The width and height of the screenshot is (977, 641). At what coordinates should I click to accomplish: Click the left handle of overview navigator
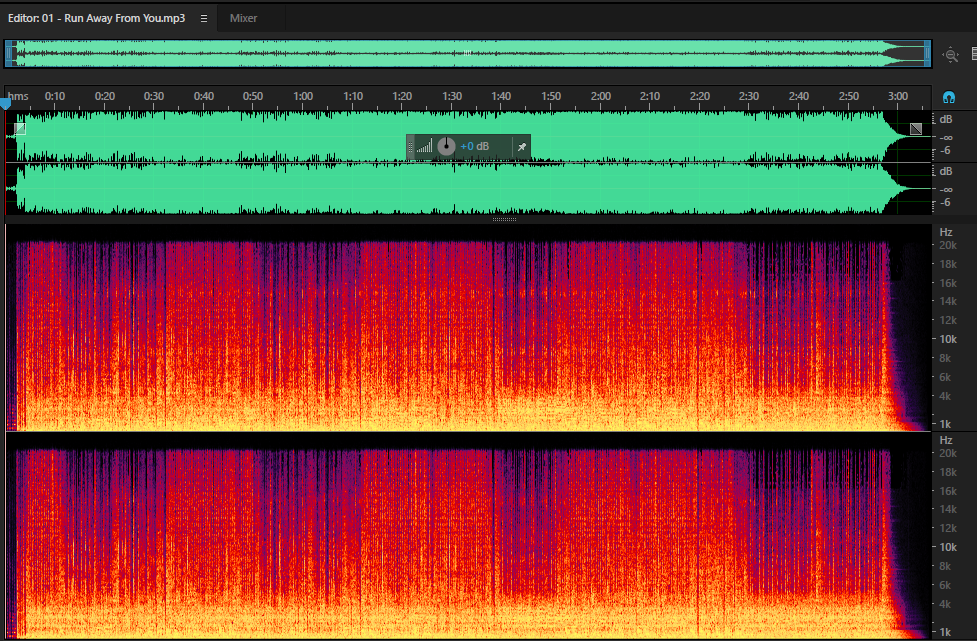(9, 54)
